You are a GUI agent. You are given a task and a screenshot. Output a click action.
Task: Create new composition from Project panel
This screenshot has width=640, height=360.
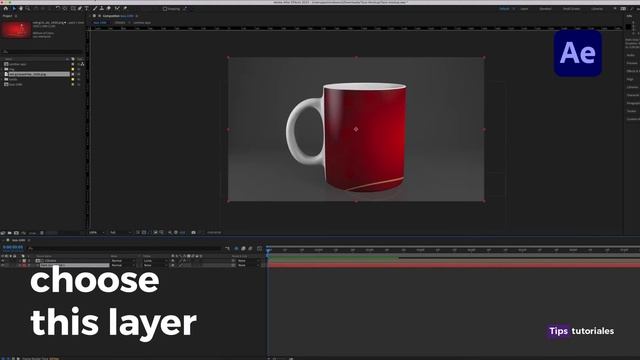coord(16,233)
